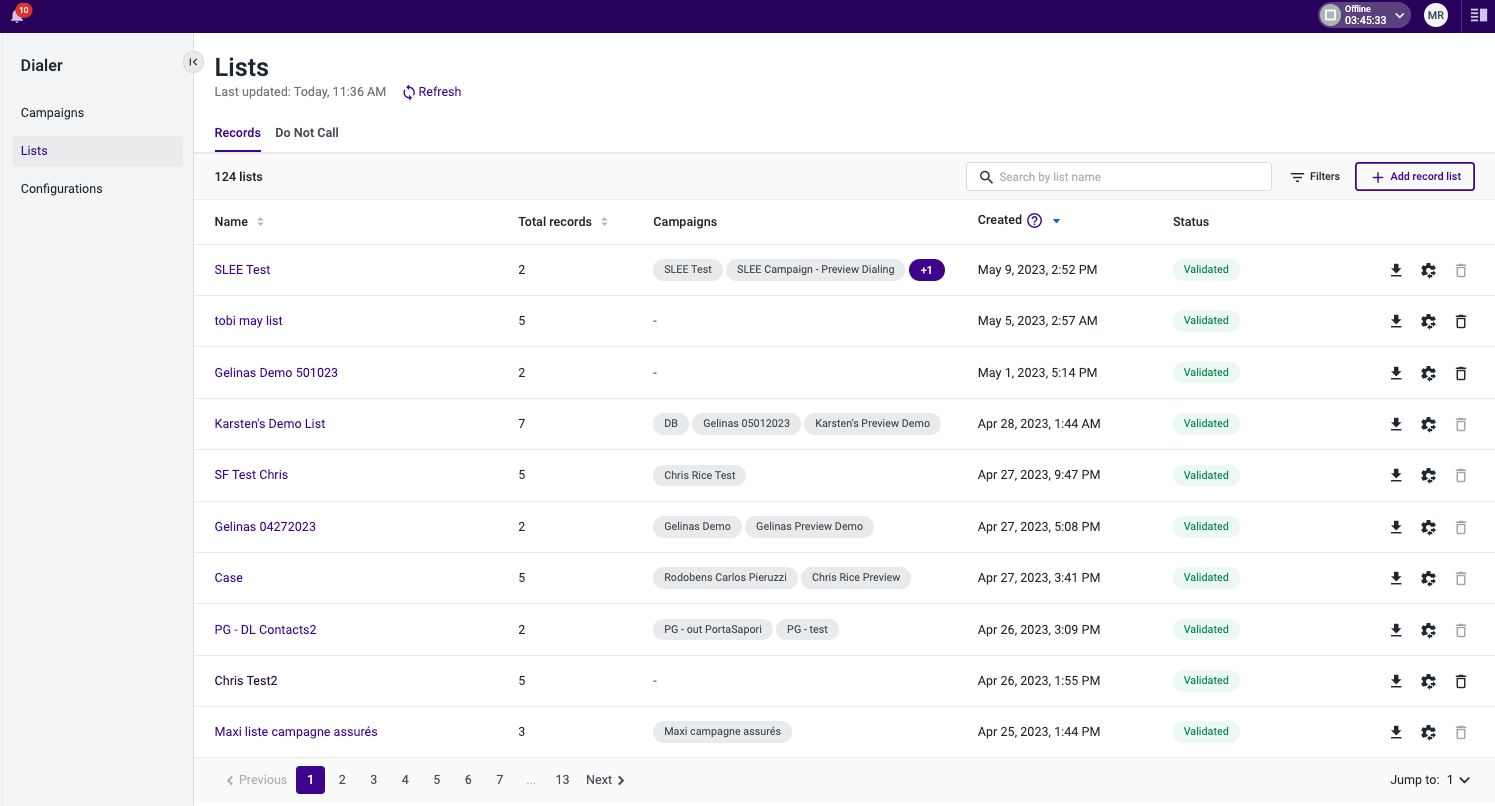
Task: Go to the Next page
Action: pyautogui.click(x=605, y=780)
